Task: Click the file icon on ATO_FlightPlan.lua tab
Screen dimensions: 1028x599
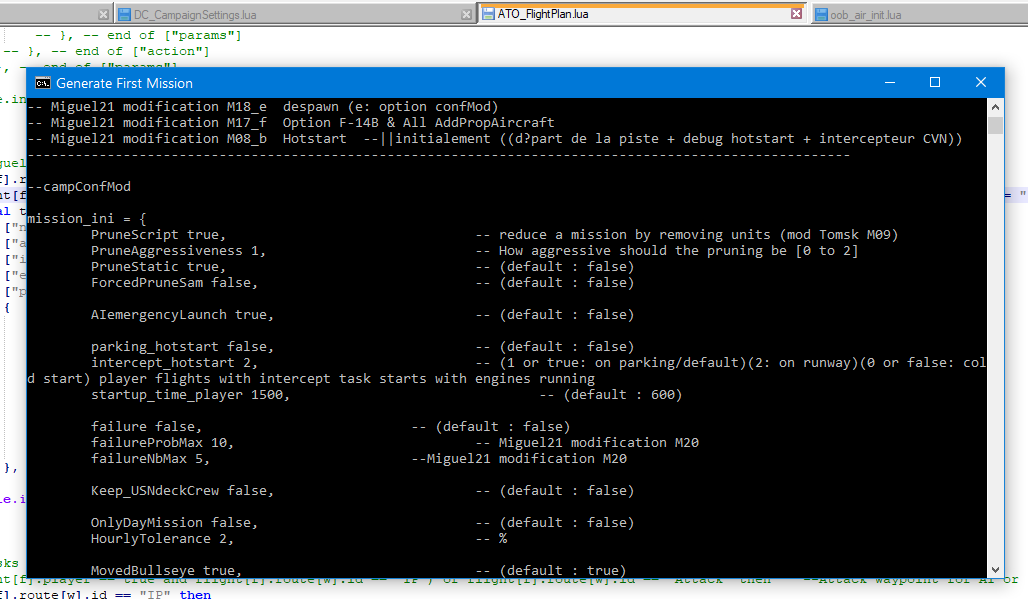Action: tap(488, 14)
